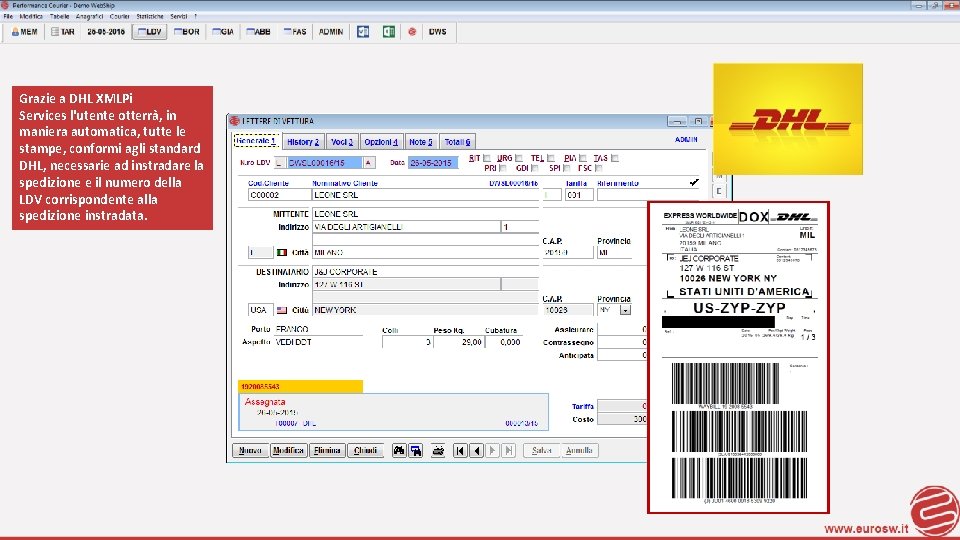The width and height of the screenshot is (960, 540).
Task: Switch to the History 2 tab
Action: click(x=303, y=142)
